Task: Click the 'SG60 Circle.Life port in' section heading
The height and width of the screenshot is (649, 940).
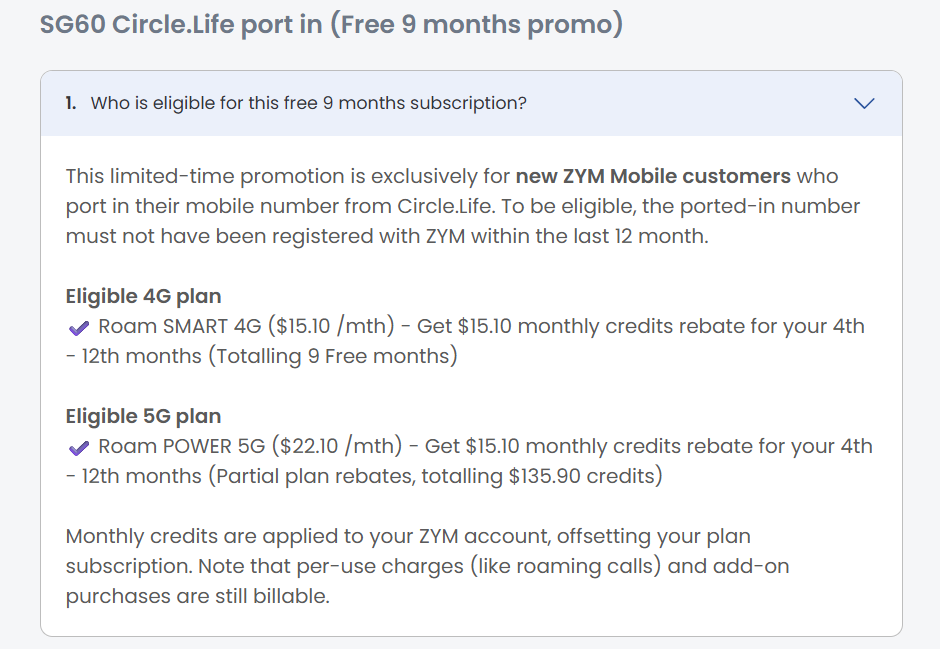Action: click(x=181, y=25)
